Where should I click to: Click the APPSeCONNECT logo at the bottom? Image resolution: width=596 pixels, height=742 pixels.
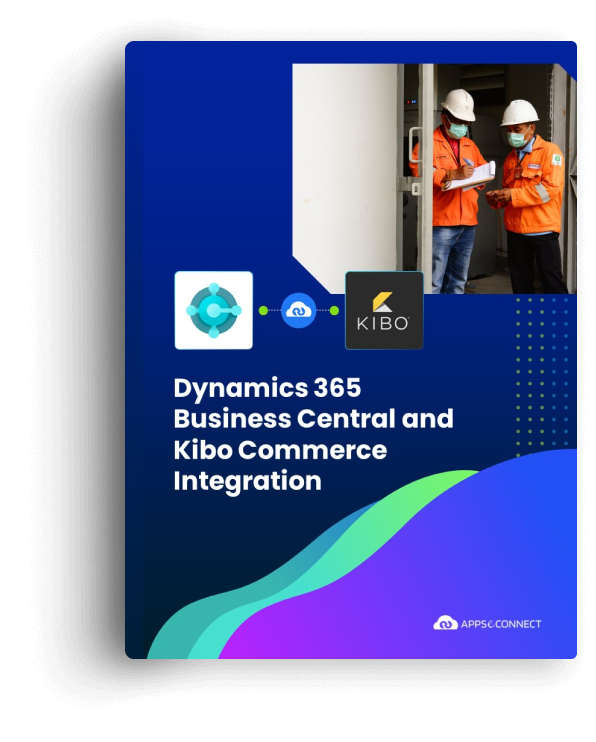point(487,623)
